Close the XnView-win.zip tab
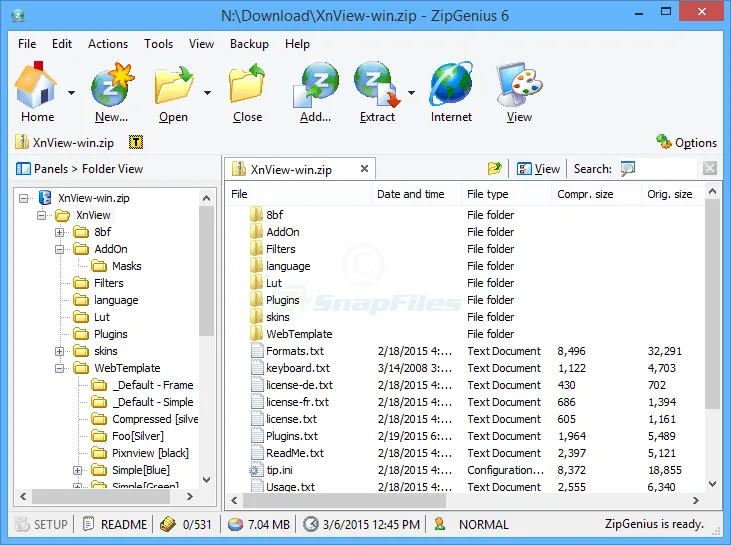Image resolution: width=731 pixels, height=545 pixels. pos(365,168)
